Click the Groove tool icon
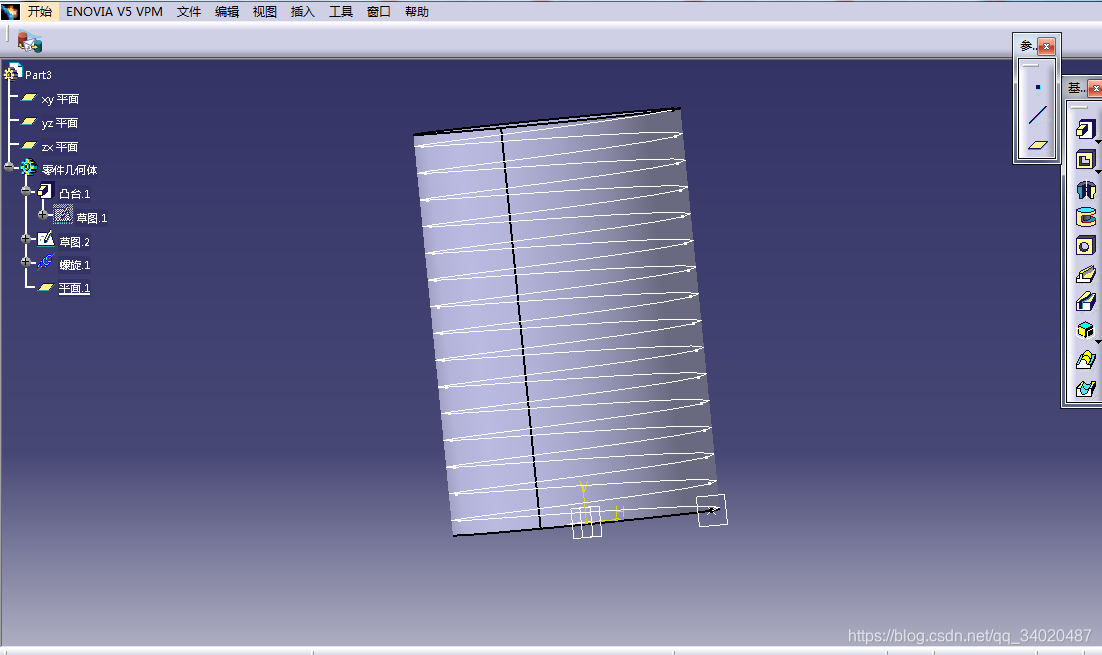This screenshot has height=655, width=1102. click(1085, 216)
